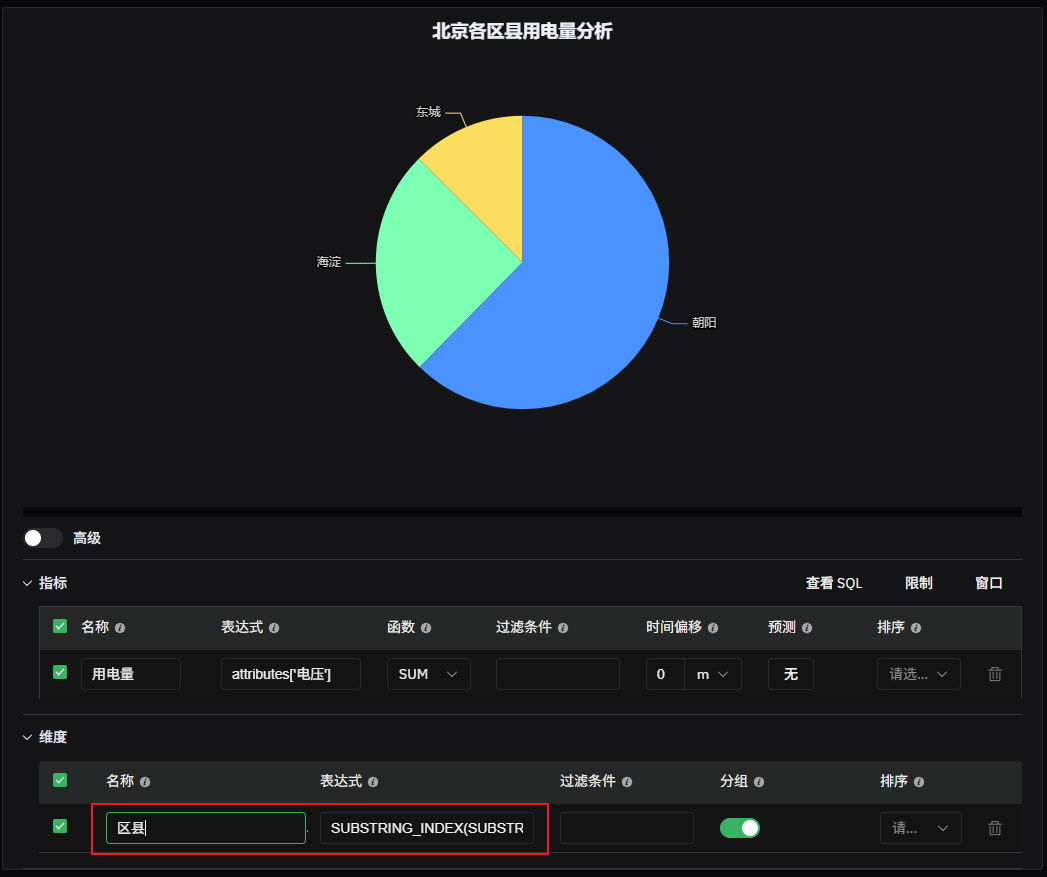Click the 东城 pie chart label

[x=429, y=112]
